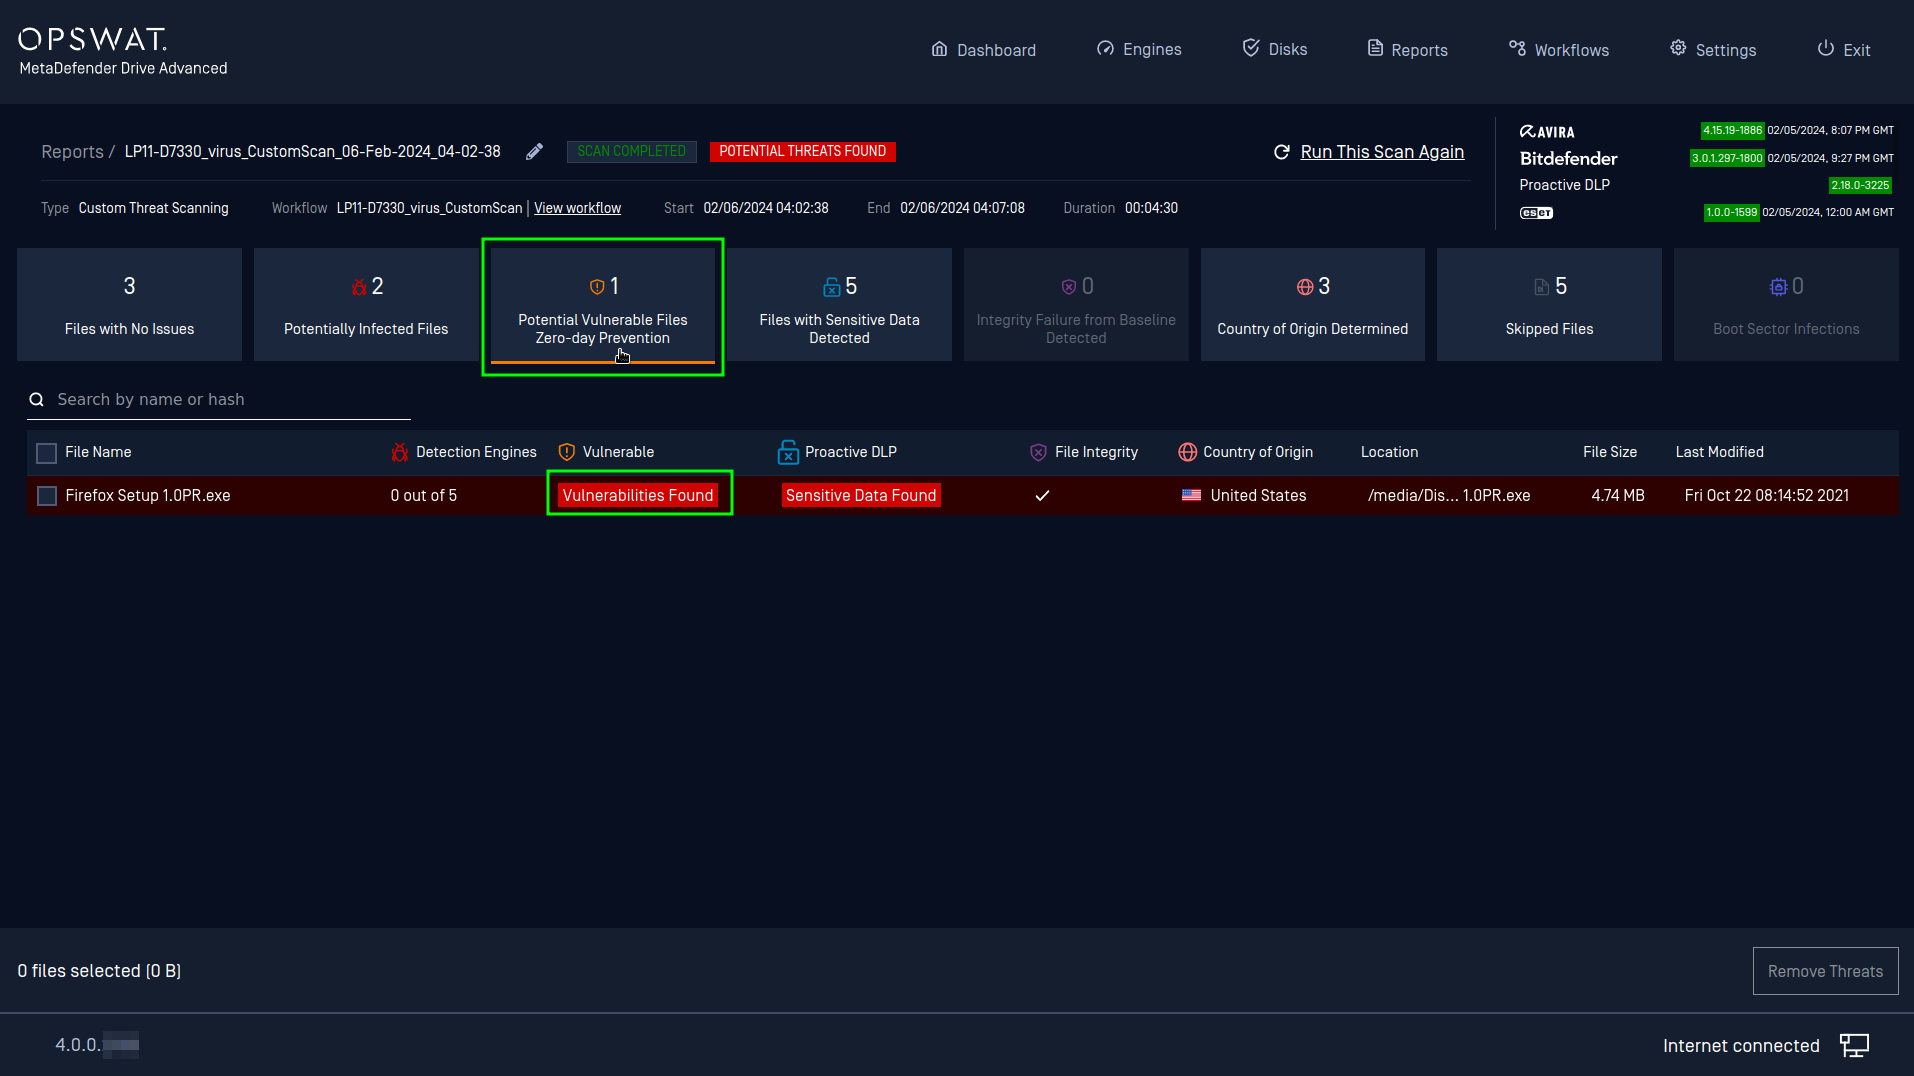This screenshot has height=1076, width=1914.
Task: Edit report name with pencil icon
Action: [x=535, y=151]
